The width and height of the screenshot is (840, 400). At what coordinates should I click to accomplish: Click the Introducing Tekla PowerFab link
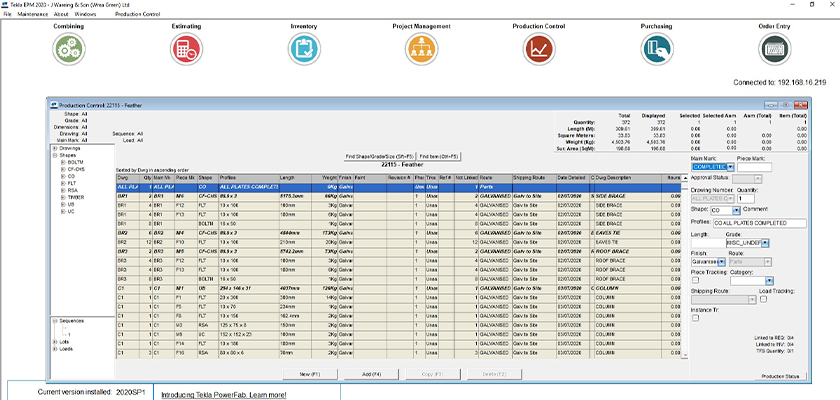(x=223, y=395)
